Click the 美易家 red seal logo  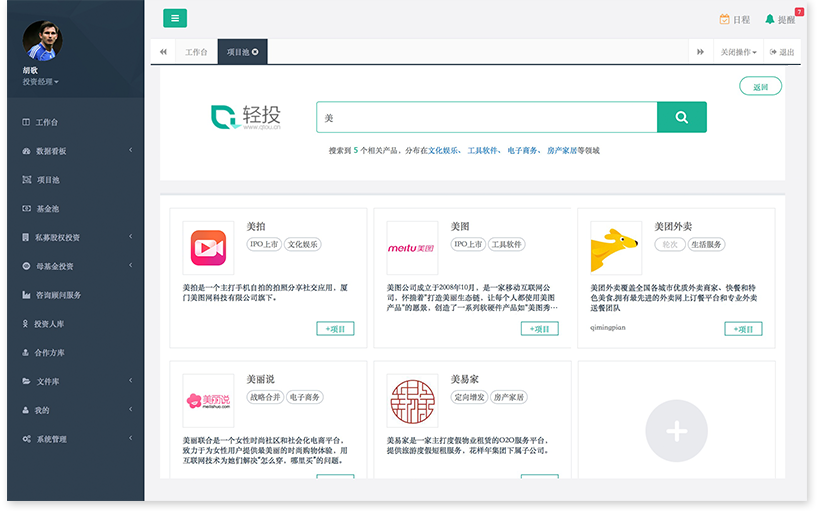coord(412,401)
